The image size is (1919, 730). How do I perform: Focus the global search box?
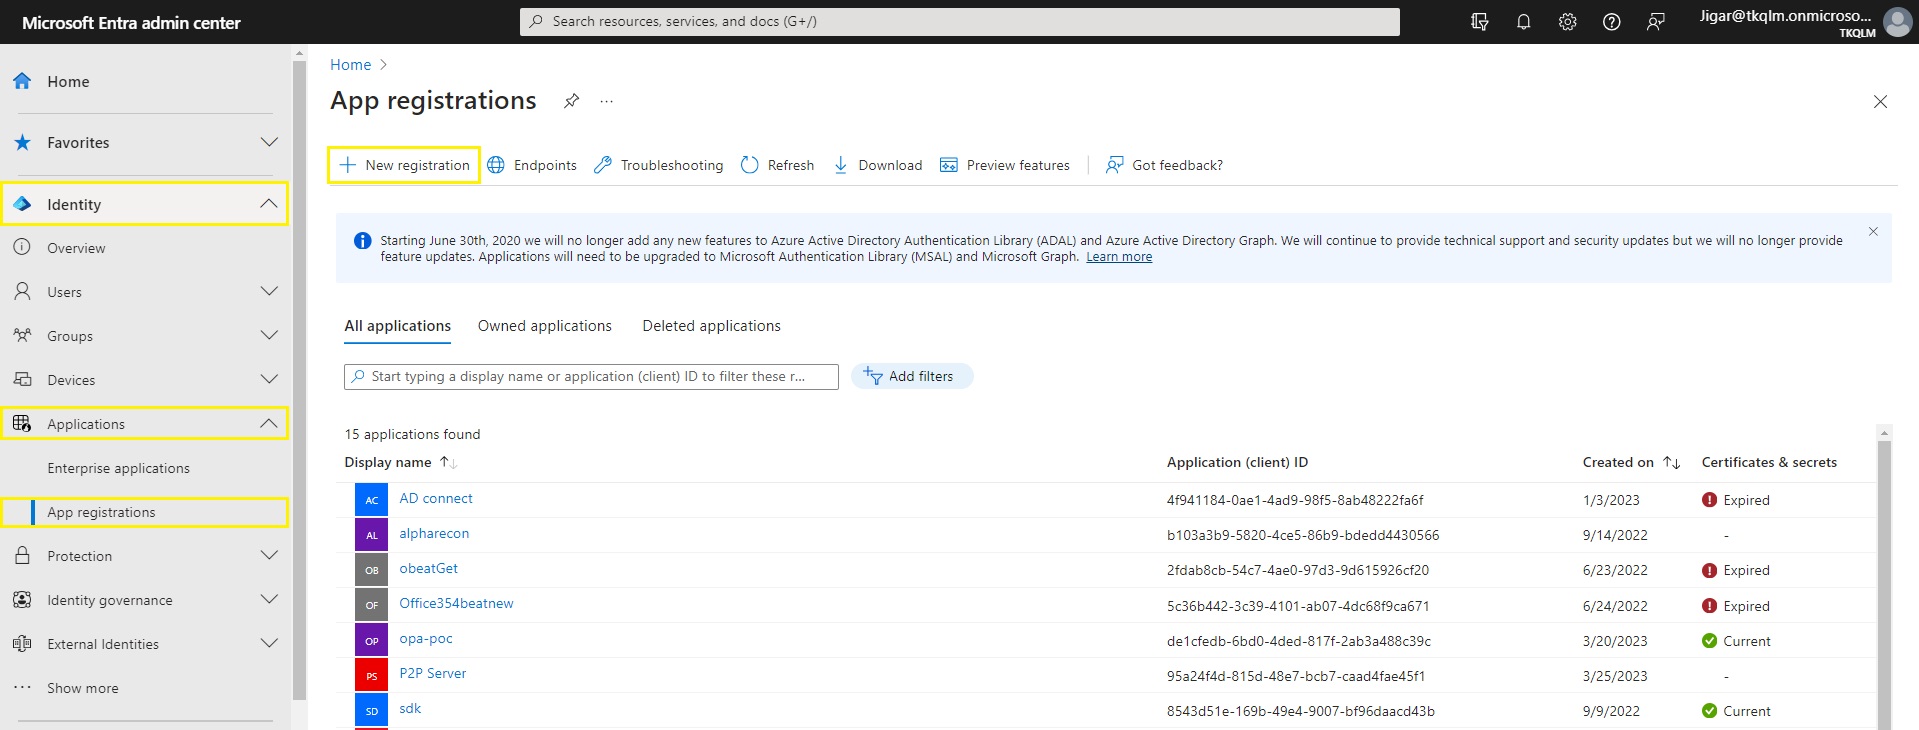959,21
